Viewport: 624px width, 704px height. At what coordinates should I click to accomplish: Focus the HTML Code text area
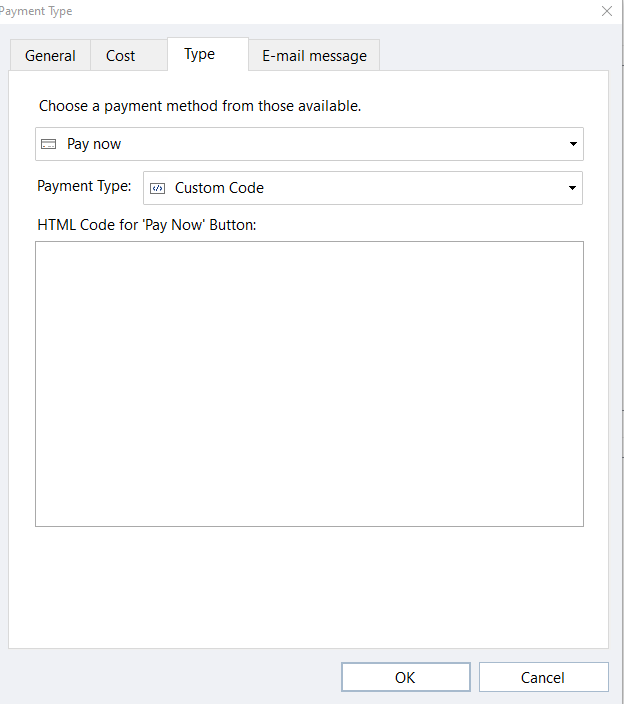(309, 384)
